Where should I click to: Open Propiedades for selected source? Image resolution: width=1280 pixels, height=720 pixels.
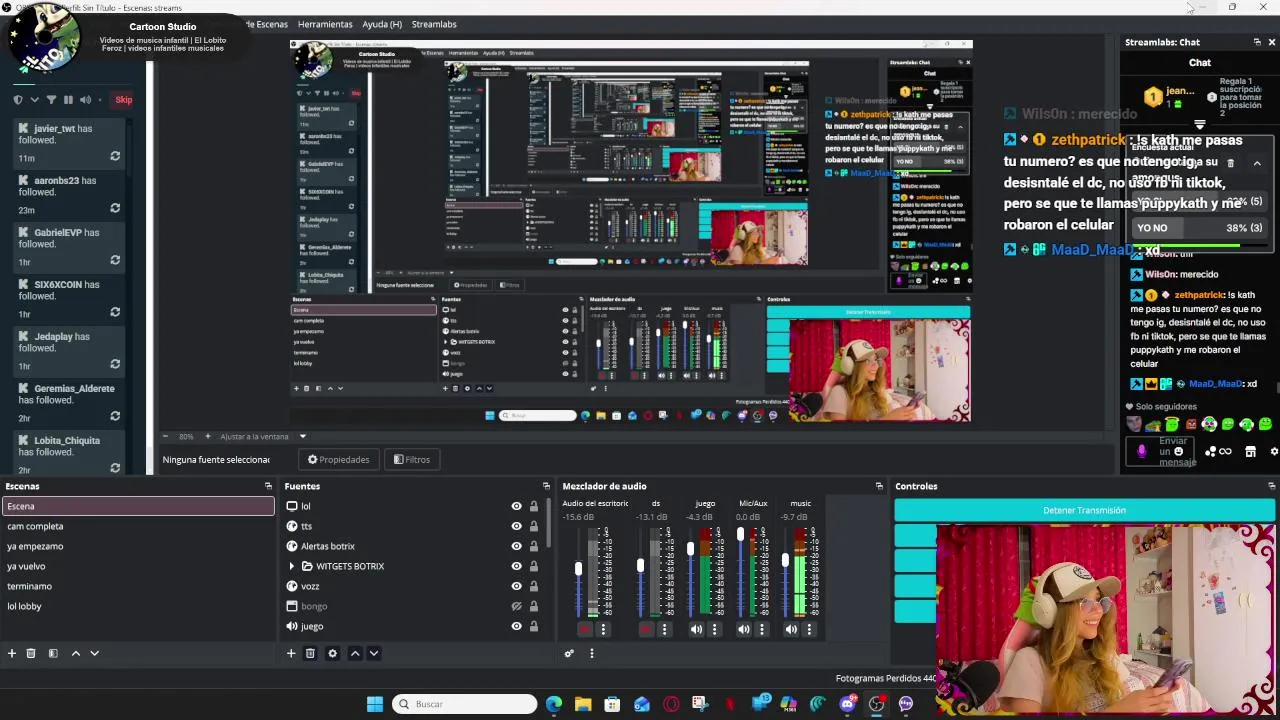pyautogui.click(x=339, y=460)
